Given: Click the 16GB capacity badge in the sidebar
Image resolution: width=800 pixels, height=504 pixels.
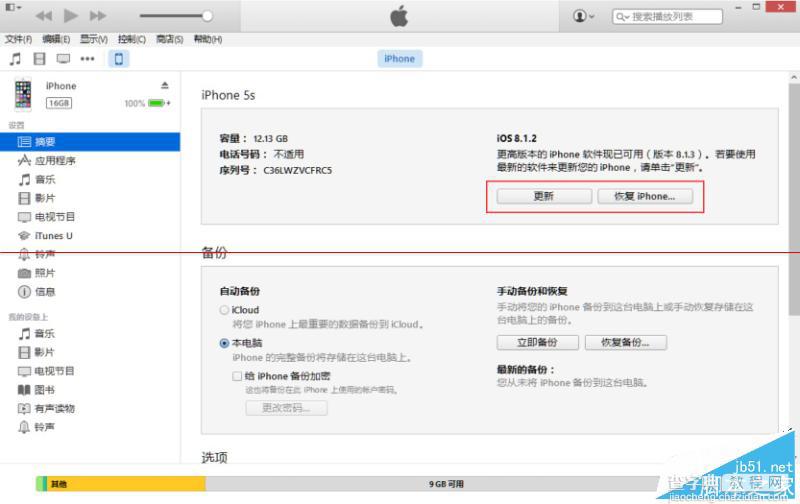Looking at the screenshot, I should 59,103.
